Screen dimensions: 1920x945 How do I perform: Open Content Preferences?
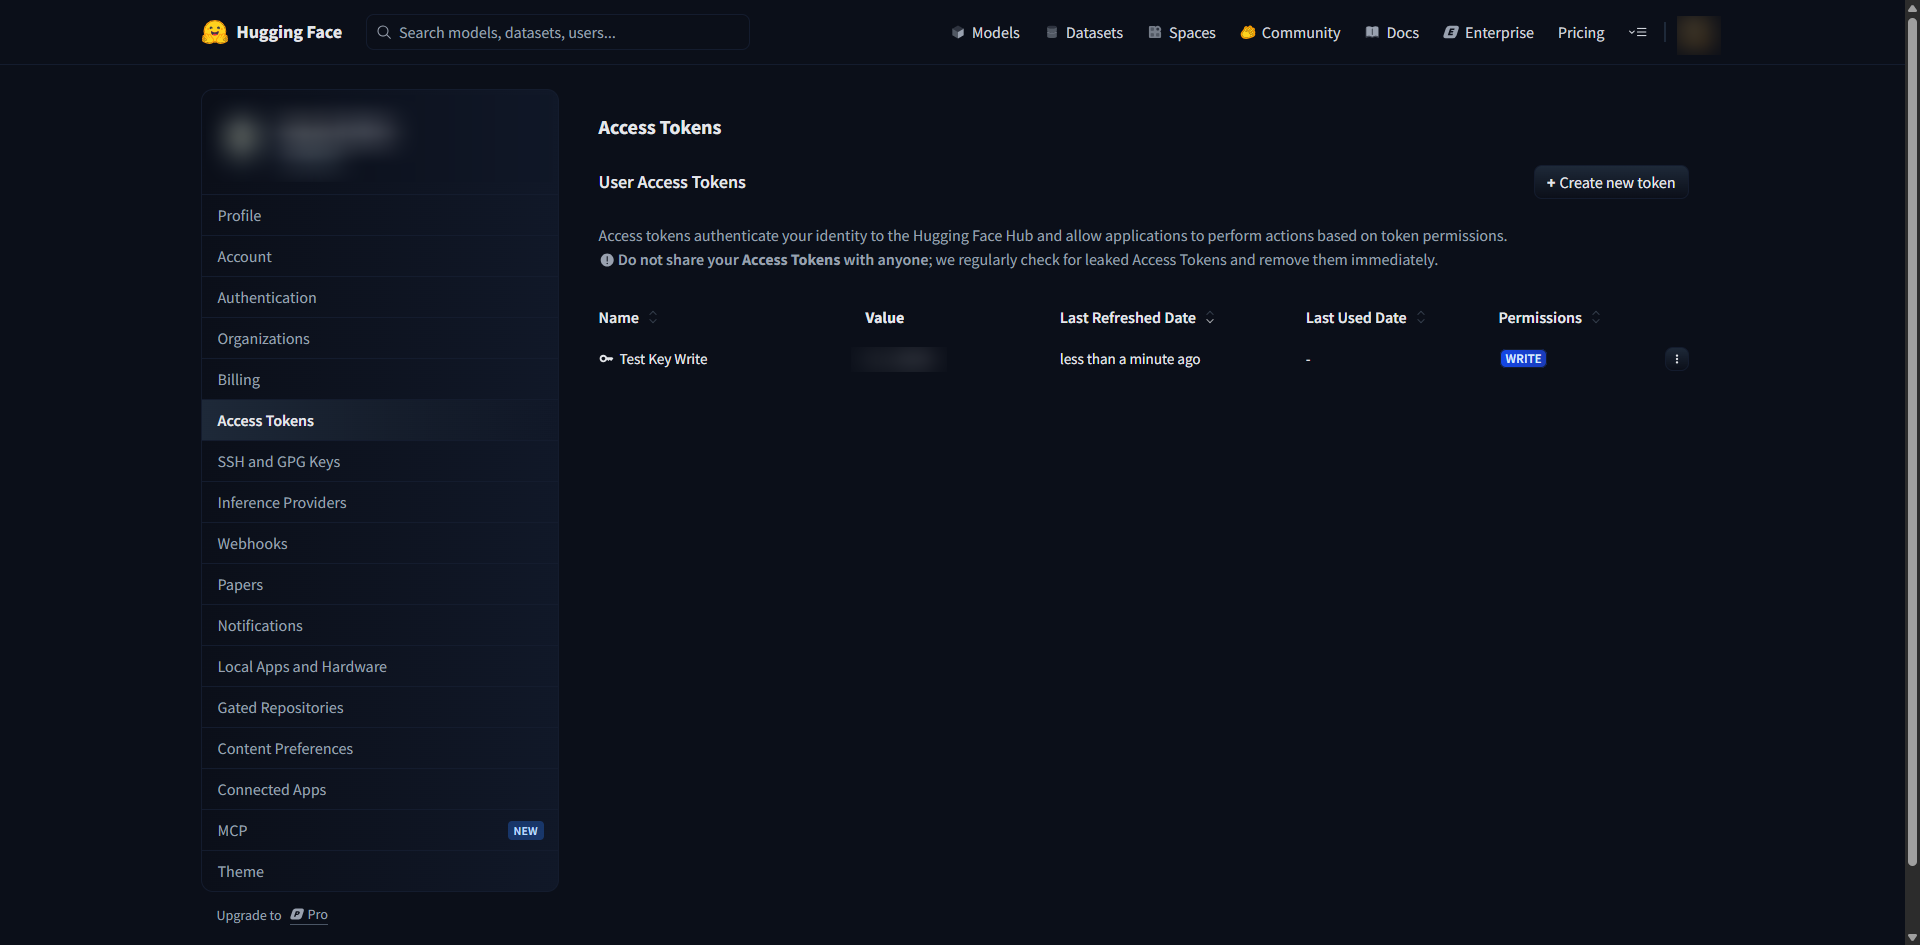pos(380,748)
